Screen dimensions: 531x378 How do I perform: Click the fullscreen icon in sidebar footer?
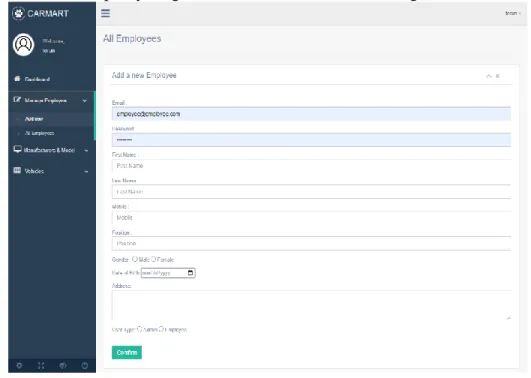tap(41, 365)
